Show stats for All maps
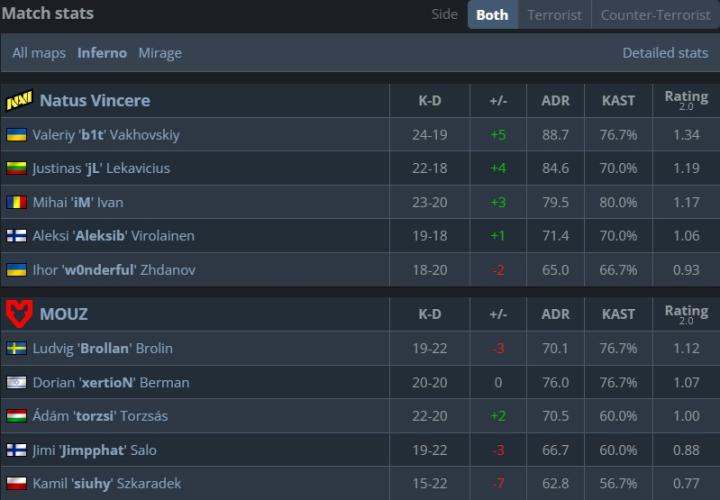This screenshot has width=720, height=500. pos(40,53)
